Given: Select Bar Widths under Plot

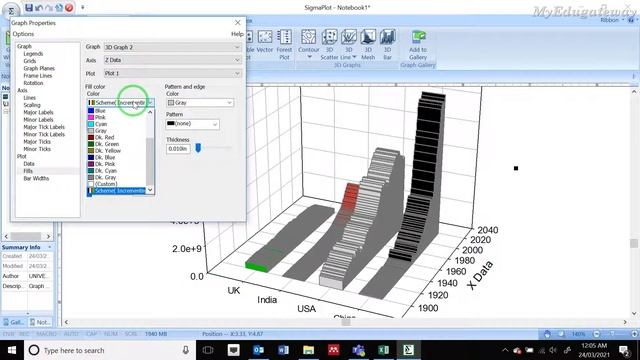Looking at the screenshot, I should coord(36,178).
